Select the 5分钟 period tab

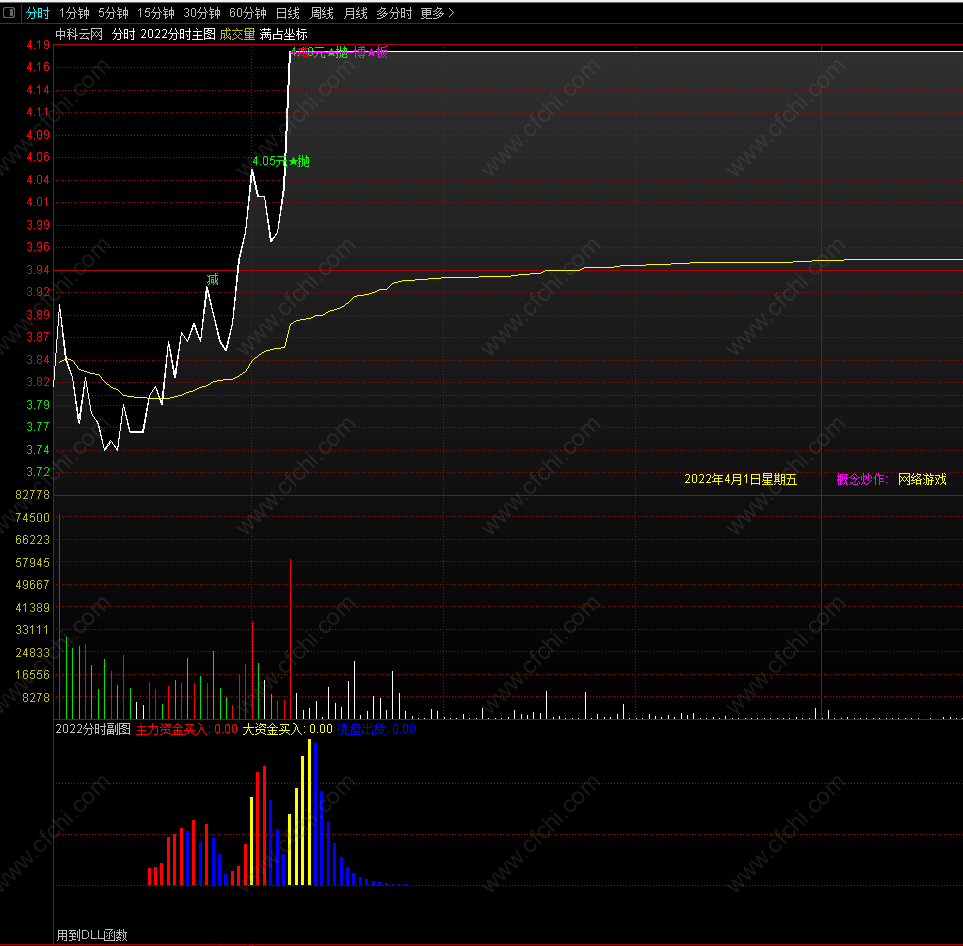point(114,13)
